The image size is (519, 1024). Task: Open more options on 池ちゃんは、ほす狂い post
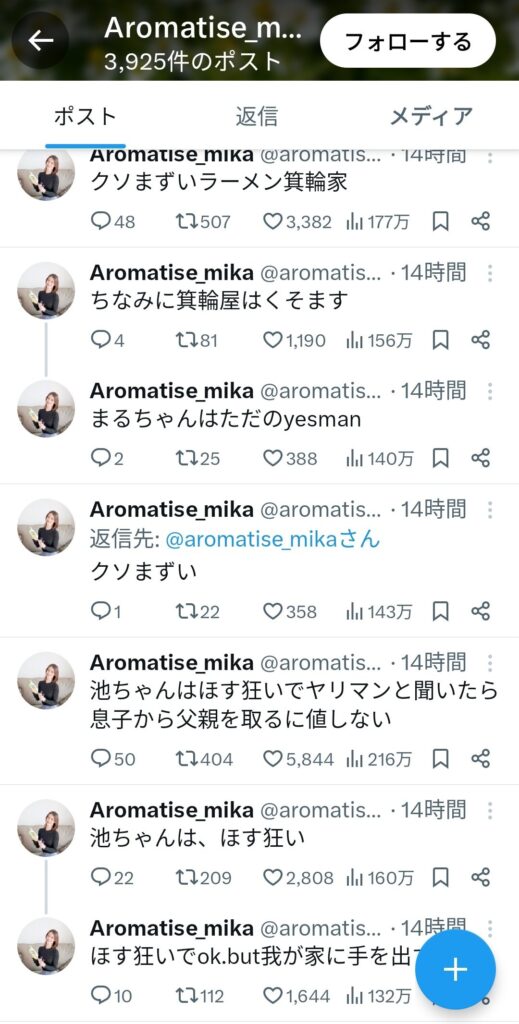(x=490, y=810)
